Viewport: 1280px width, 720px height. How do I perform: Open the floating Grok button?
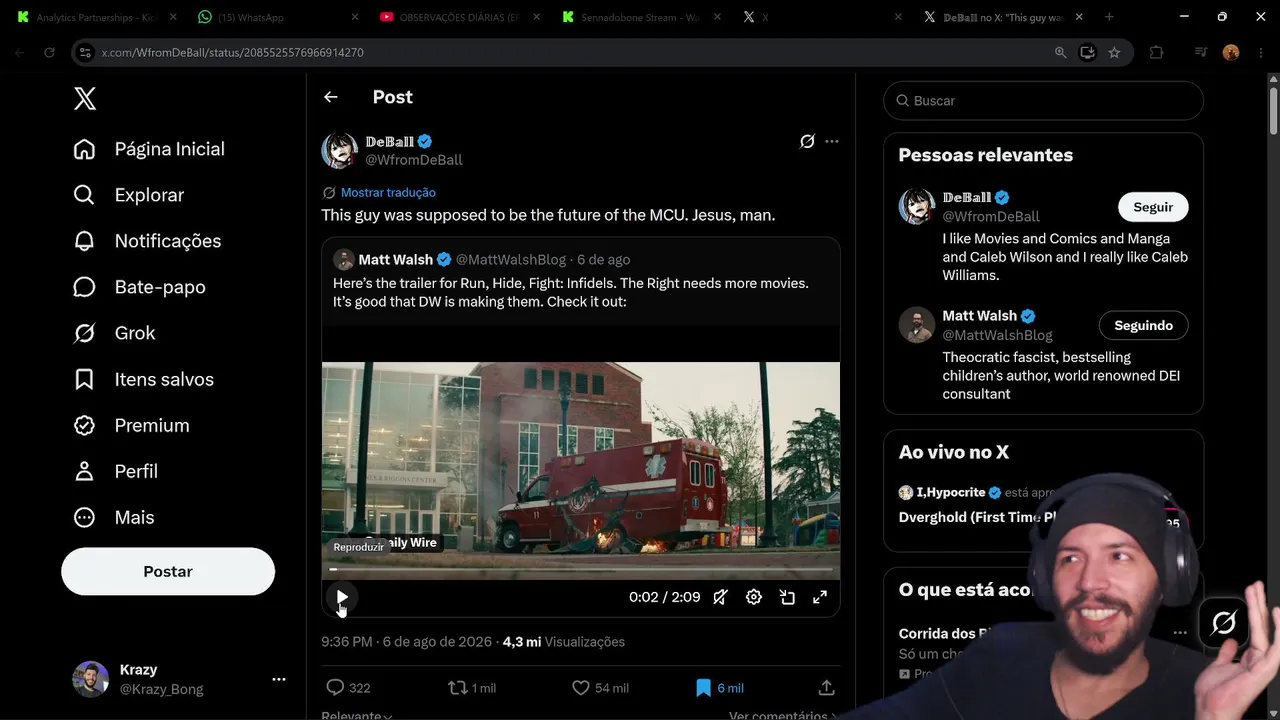tap(1224, 623)
